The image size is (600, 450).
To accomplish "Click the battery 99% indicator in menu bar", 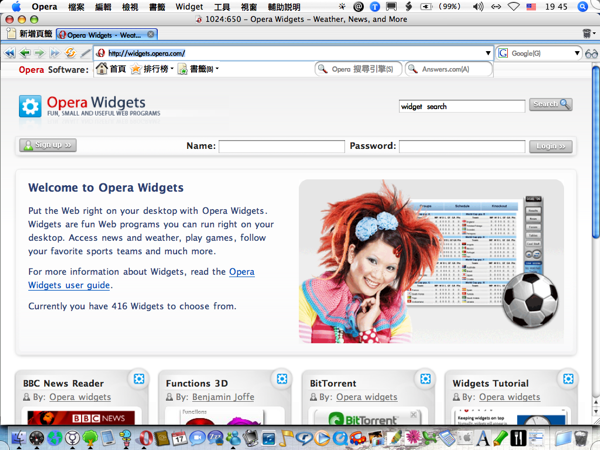I will (440, 7).
